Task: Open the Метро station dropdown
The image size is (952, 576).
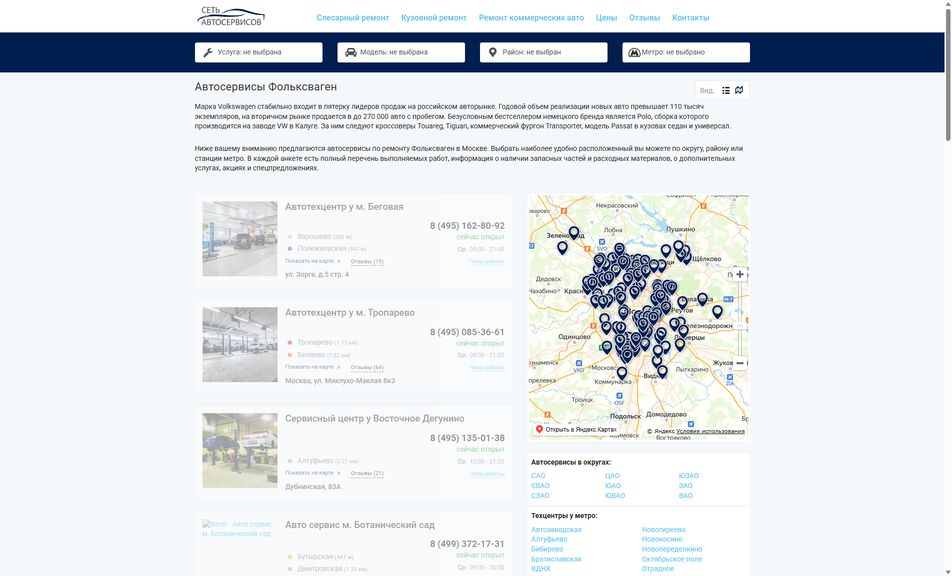Action: coord(686,52)
